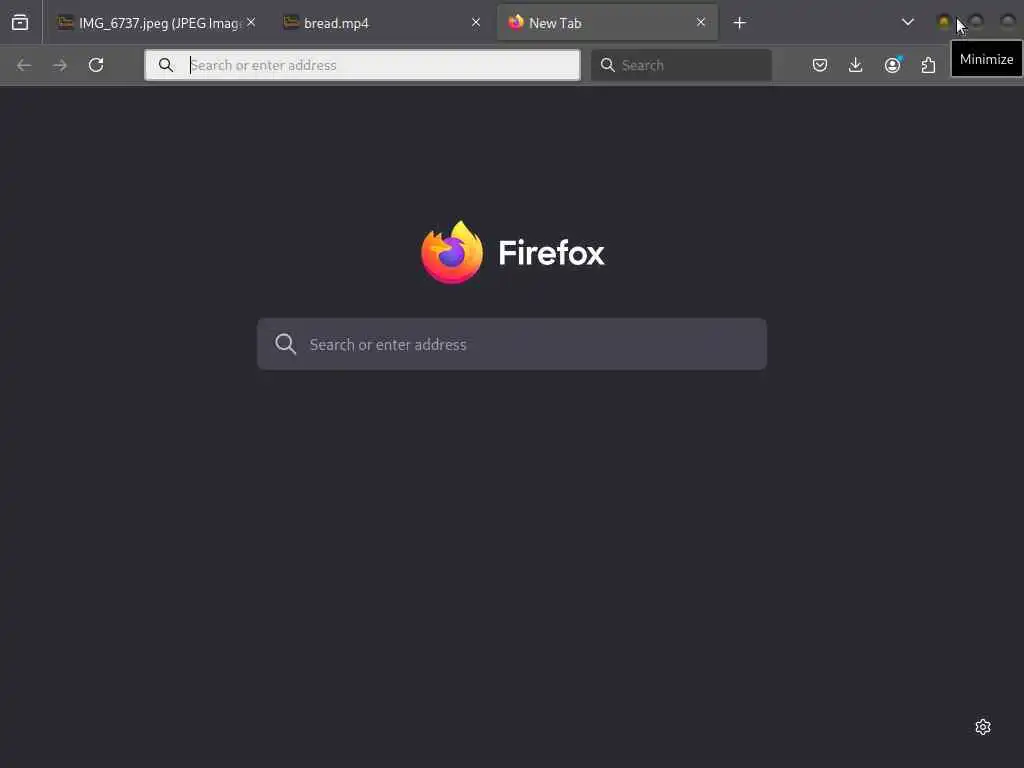
Task: Add a new tab with plus button
Action: point(739,23)
